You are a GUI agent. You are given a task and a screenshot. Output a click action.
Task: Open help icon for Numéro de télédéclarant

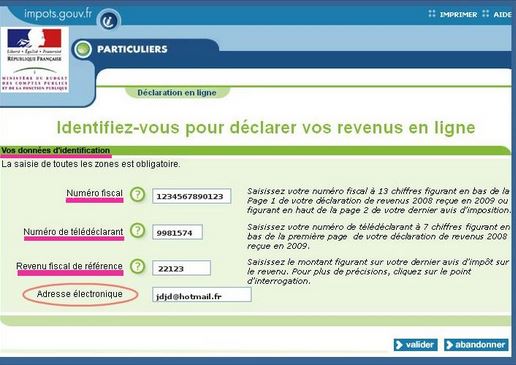[137, 230]
